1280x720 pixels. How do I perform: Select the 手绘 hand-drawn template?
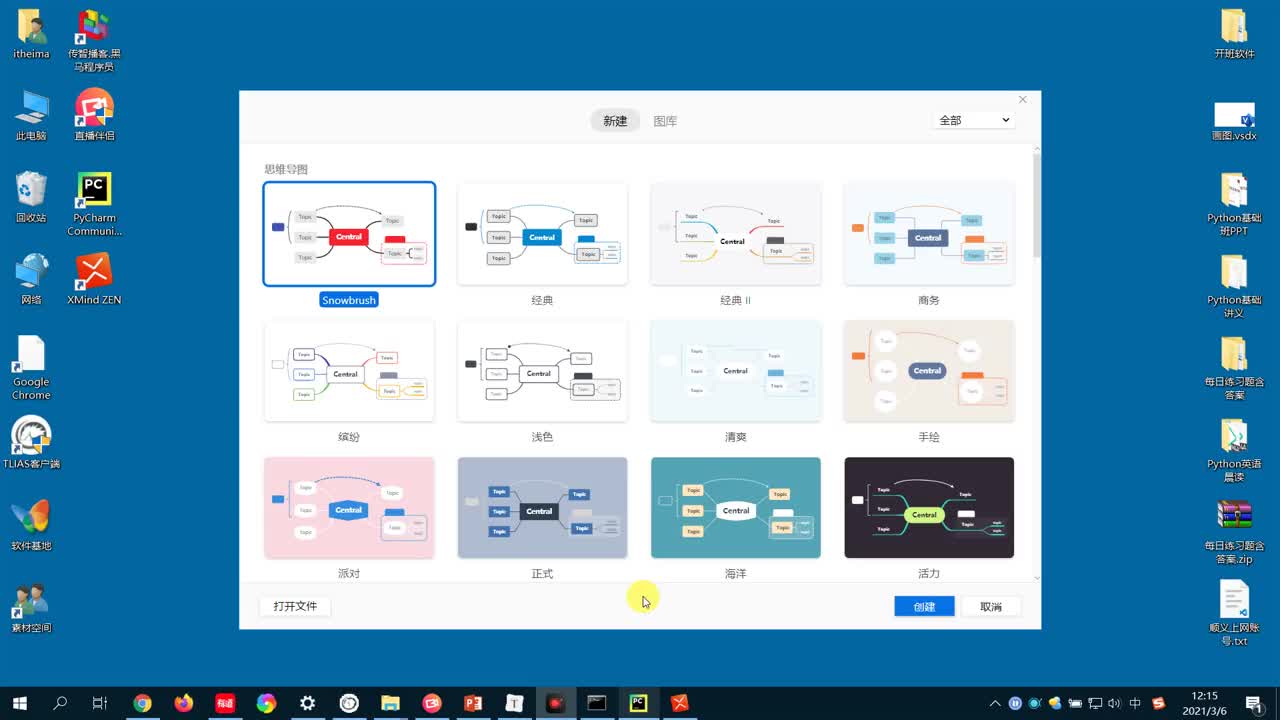[929, 371]
